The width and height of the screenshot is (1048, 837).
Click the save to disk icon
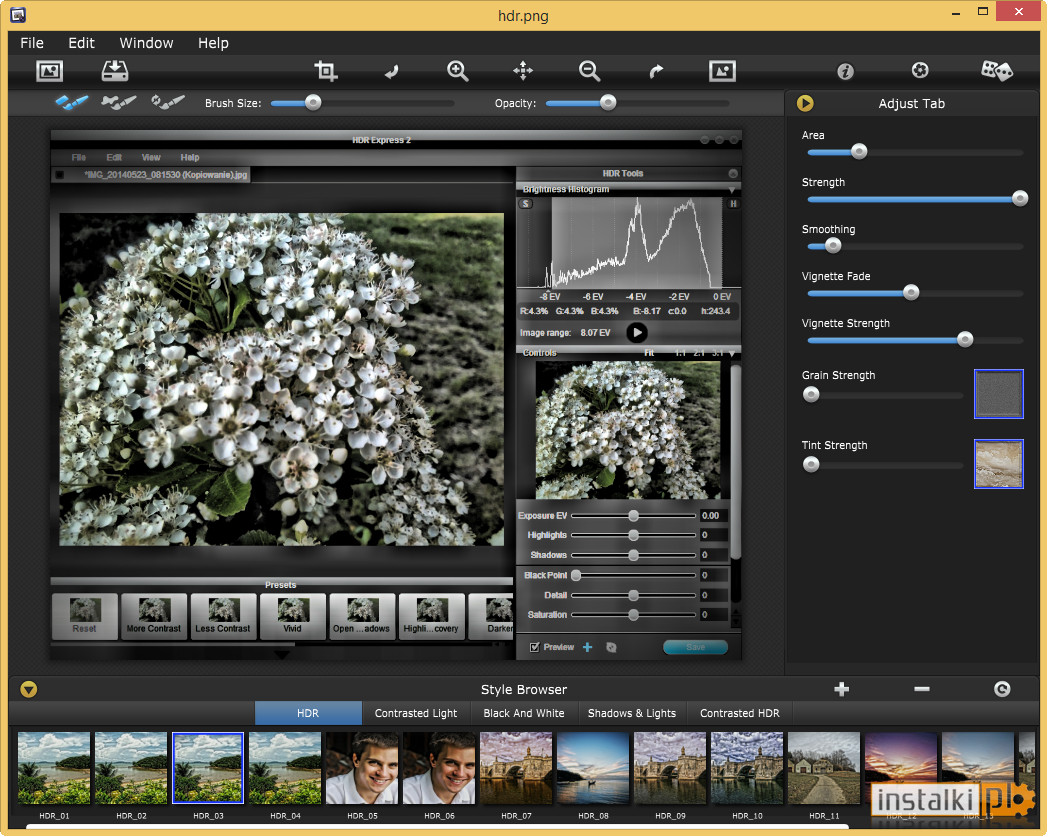[x=115, y=71]
